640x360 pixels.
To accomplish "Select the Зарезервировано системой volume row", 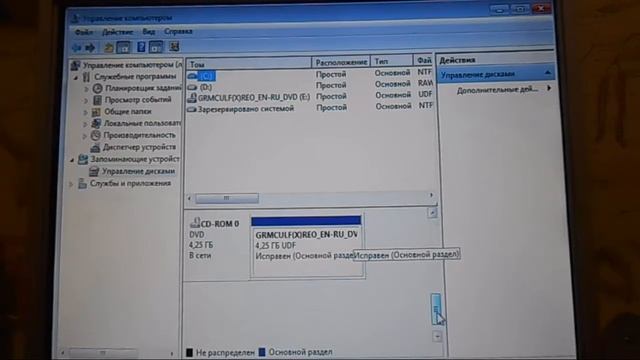I will pos(310,108).
